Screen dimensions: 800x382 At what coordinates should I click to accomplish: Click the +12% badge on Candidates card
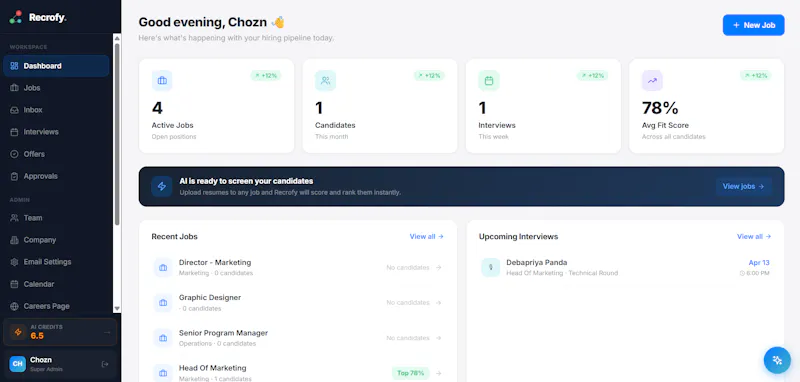(x=429, y=75)
